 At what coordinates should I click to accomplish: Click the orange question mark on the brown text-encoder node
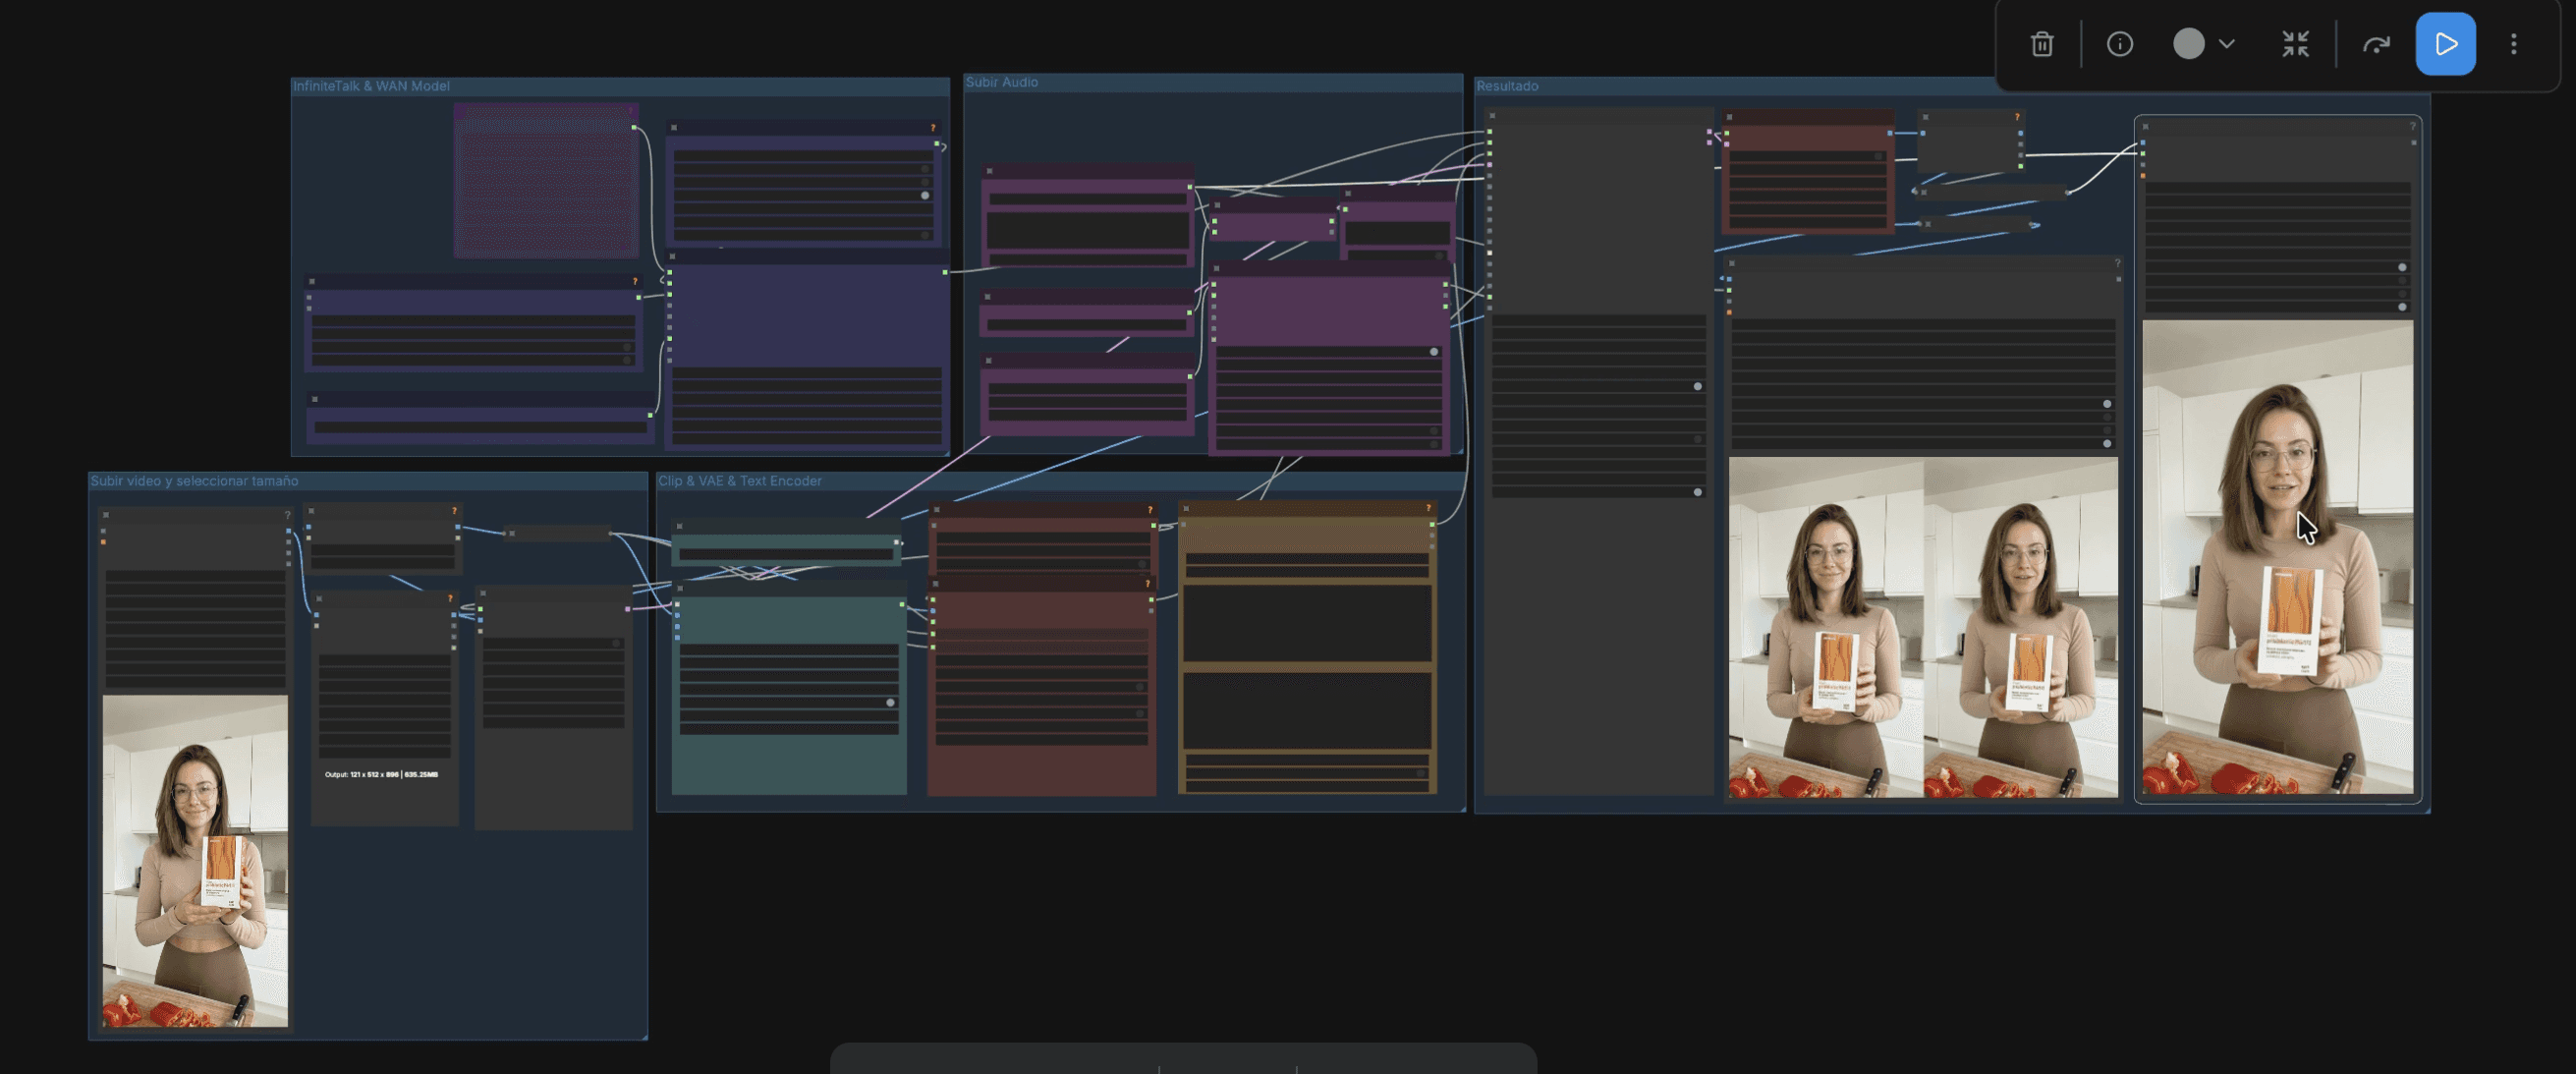(x=1428, y=509)
